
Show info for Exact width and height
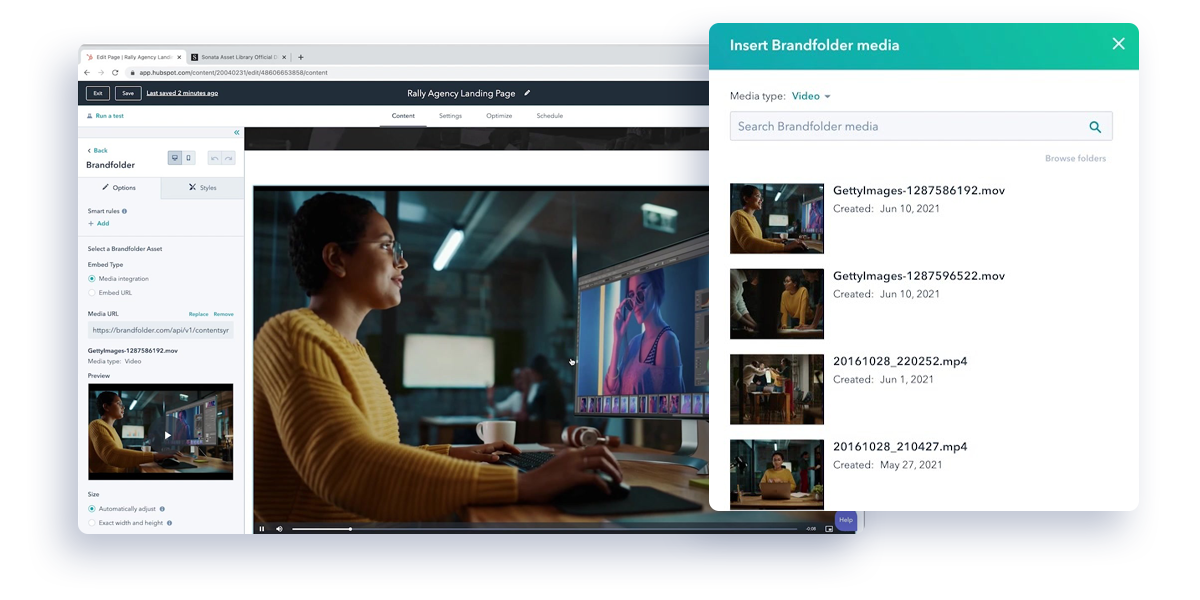pyautogui.click(x=169, y=523)
